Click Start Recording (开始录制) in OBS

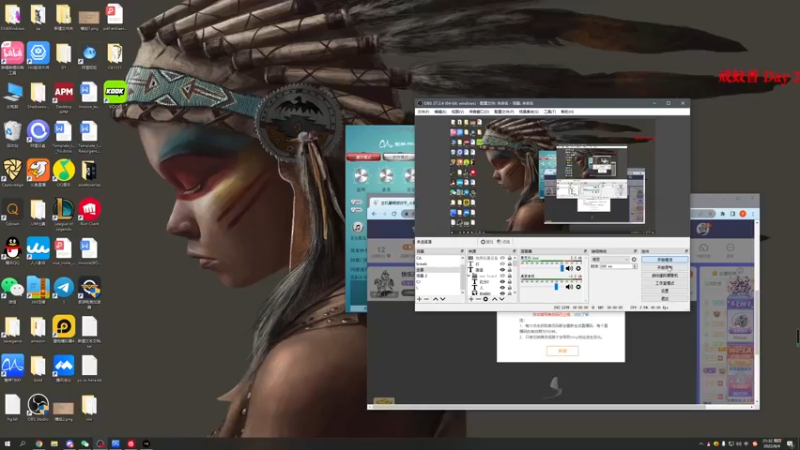tap(664, 267)
